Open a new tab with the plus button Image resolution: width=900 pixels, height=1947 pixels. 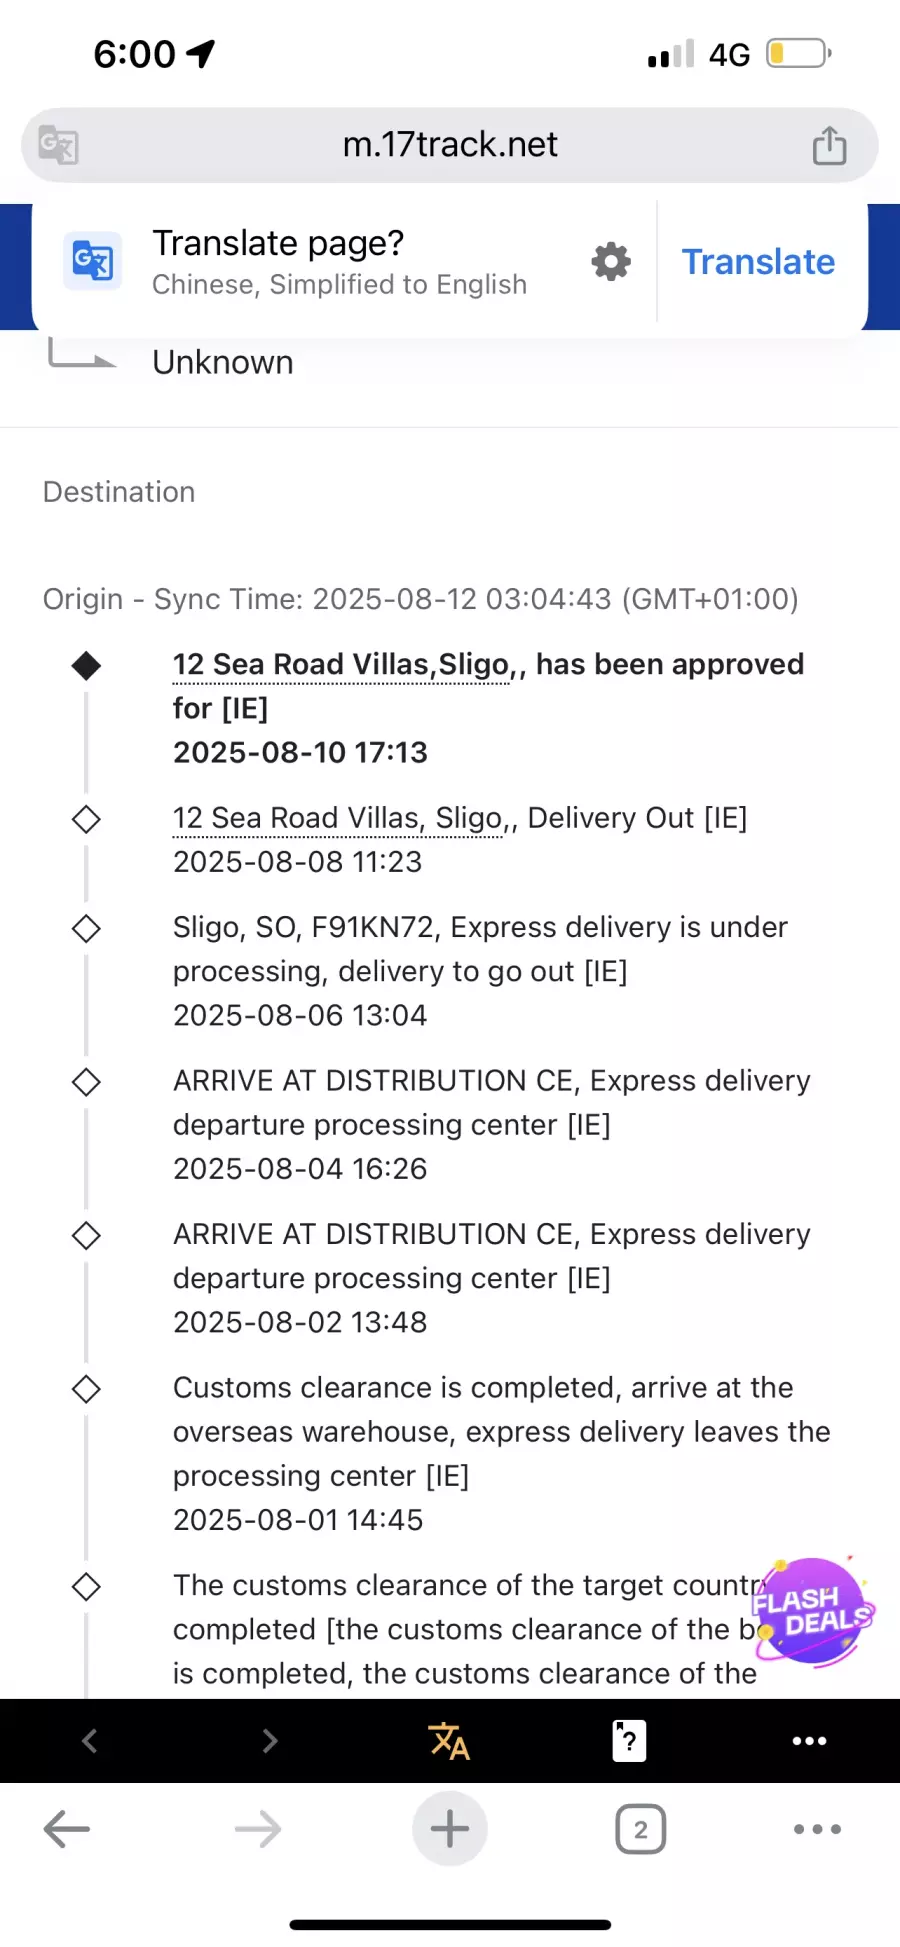tap(450, 1830)
